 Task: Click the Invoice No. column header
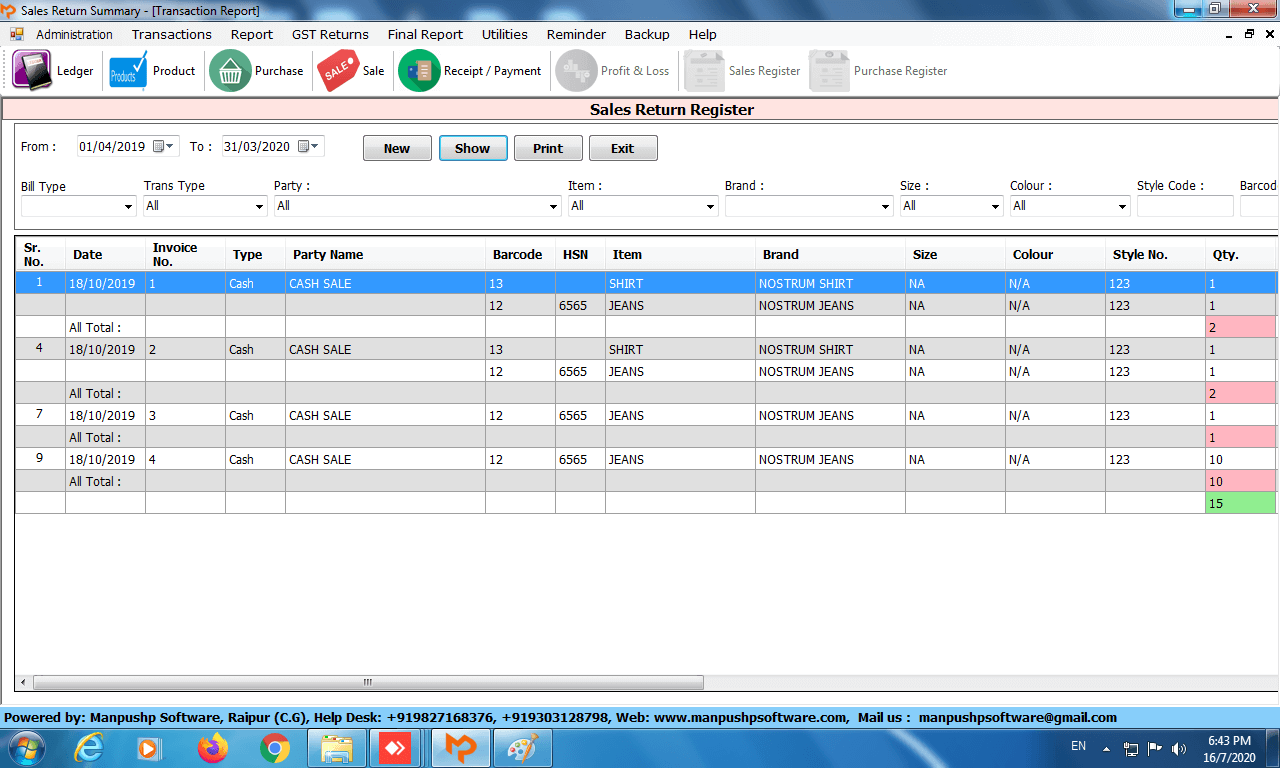185,255
